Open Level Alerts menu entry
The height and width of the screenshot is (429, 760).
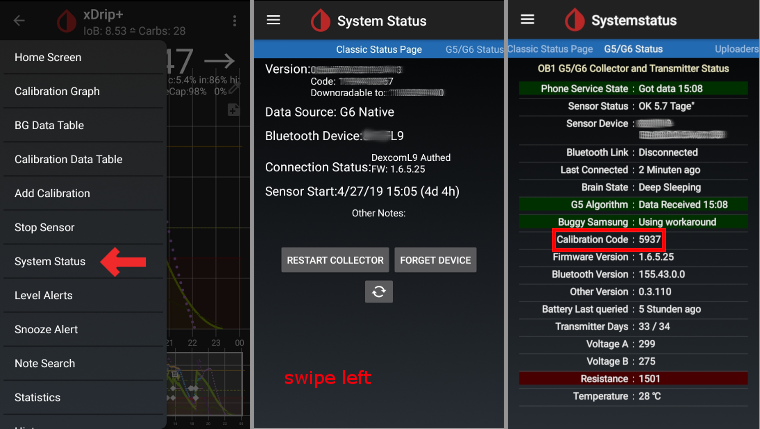point(83,295)
